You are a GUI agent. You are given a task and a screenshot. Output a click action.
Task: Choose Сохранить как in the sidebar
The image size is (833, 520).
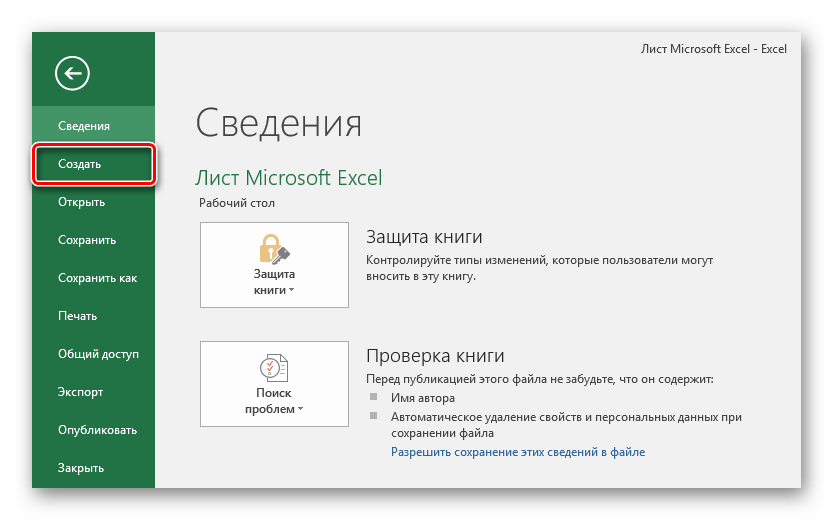click(x=94, y=278)
